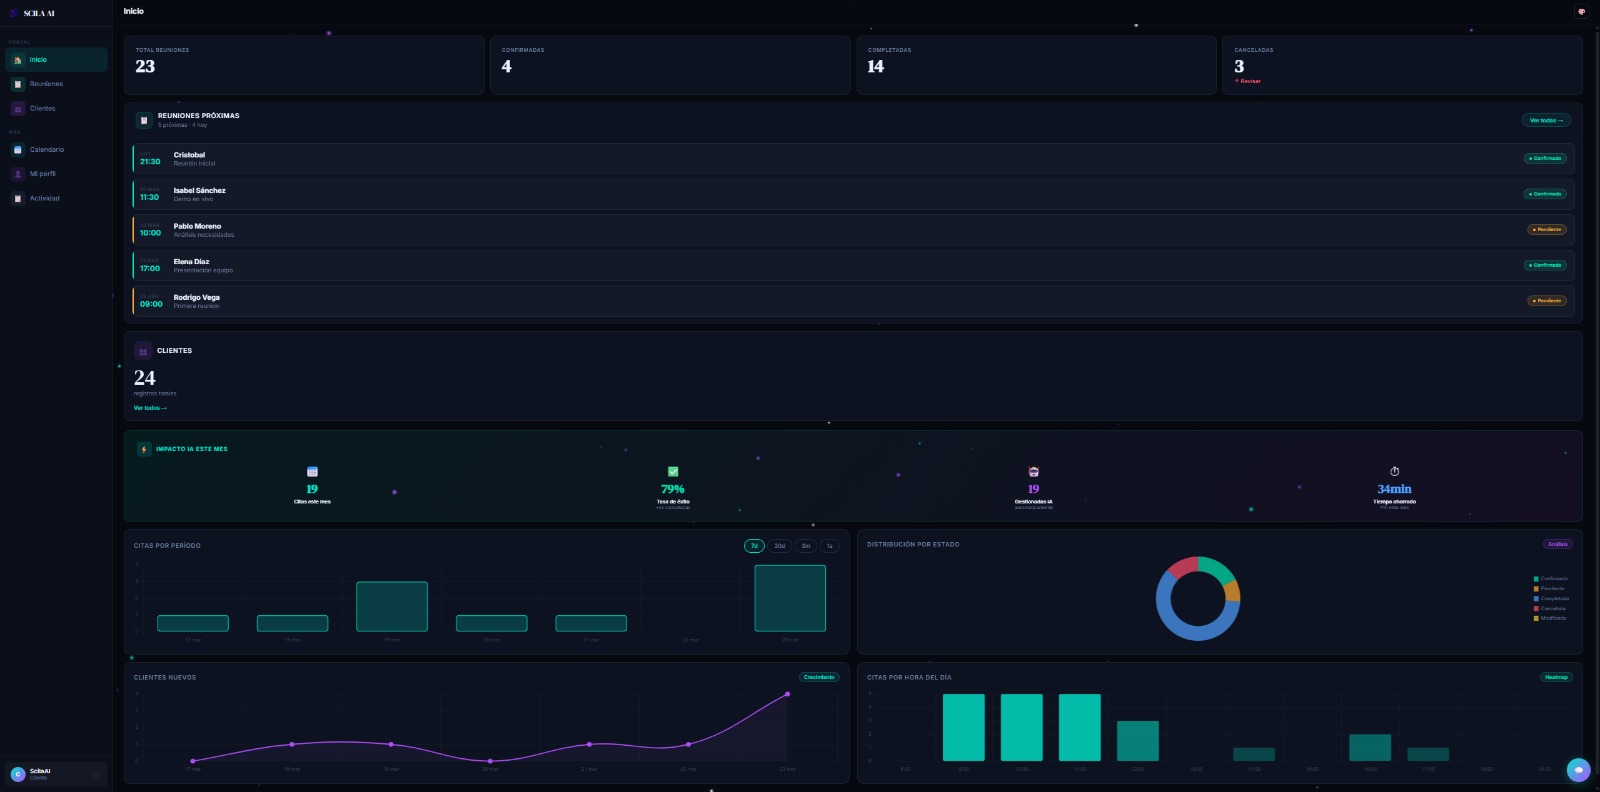Click Ver todas in Reuniones Próximas
The width and height of the screenshot is (1600, 792).
click(x=1546, y=120)
